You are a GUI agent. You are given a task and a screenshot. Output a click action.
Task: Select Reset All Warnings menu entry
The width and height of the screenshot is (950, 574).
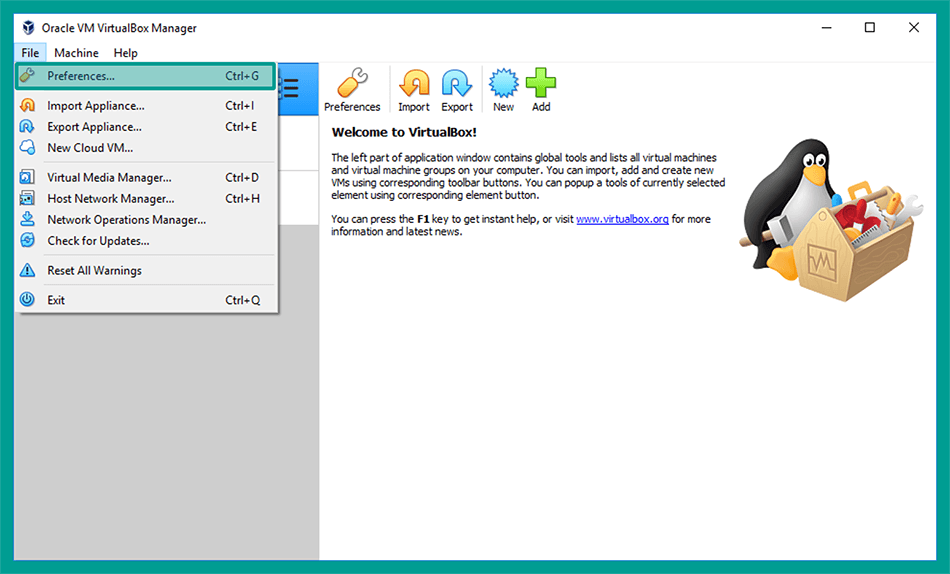(145, 270)
